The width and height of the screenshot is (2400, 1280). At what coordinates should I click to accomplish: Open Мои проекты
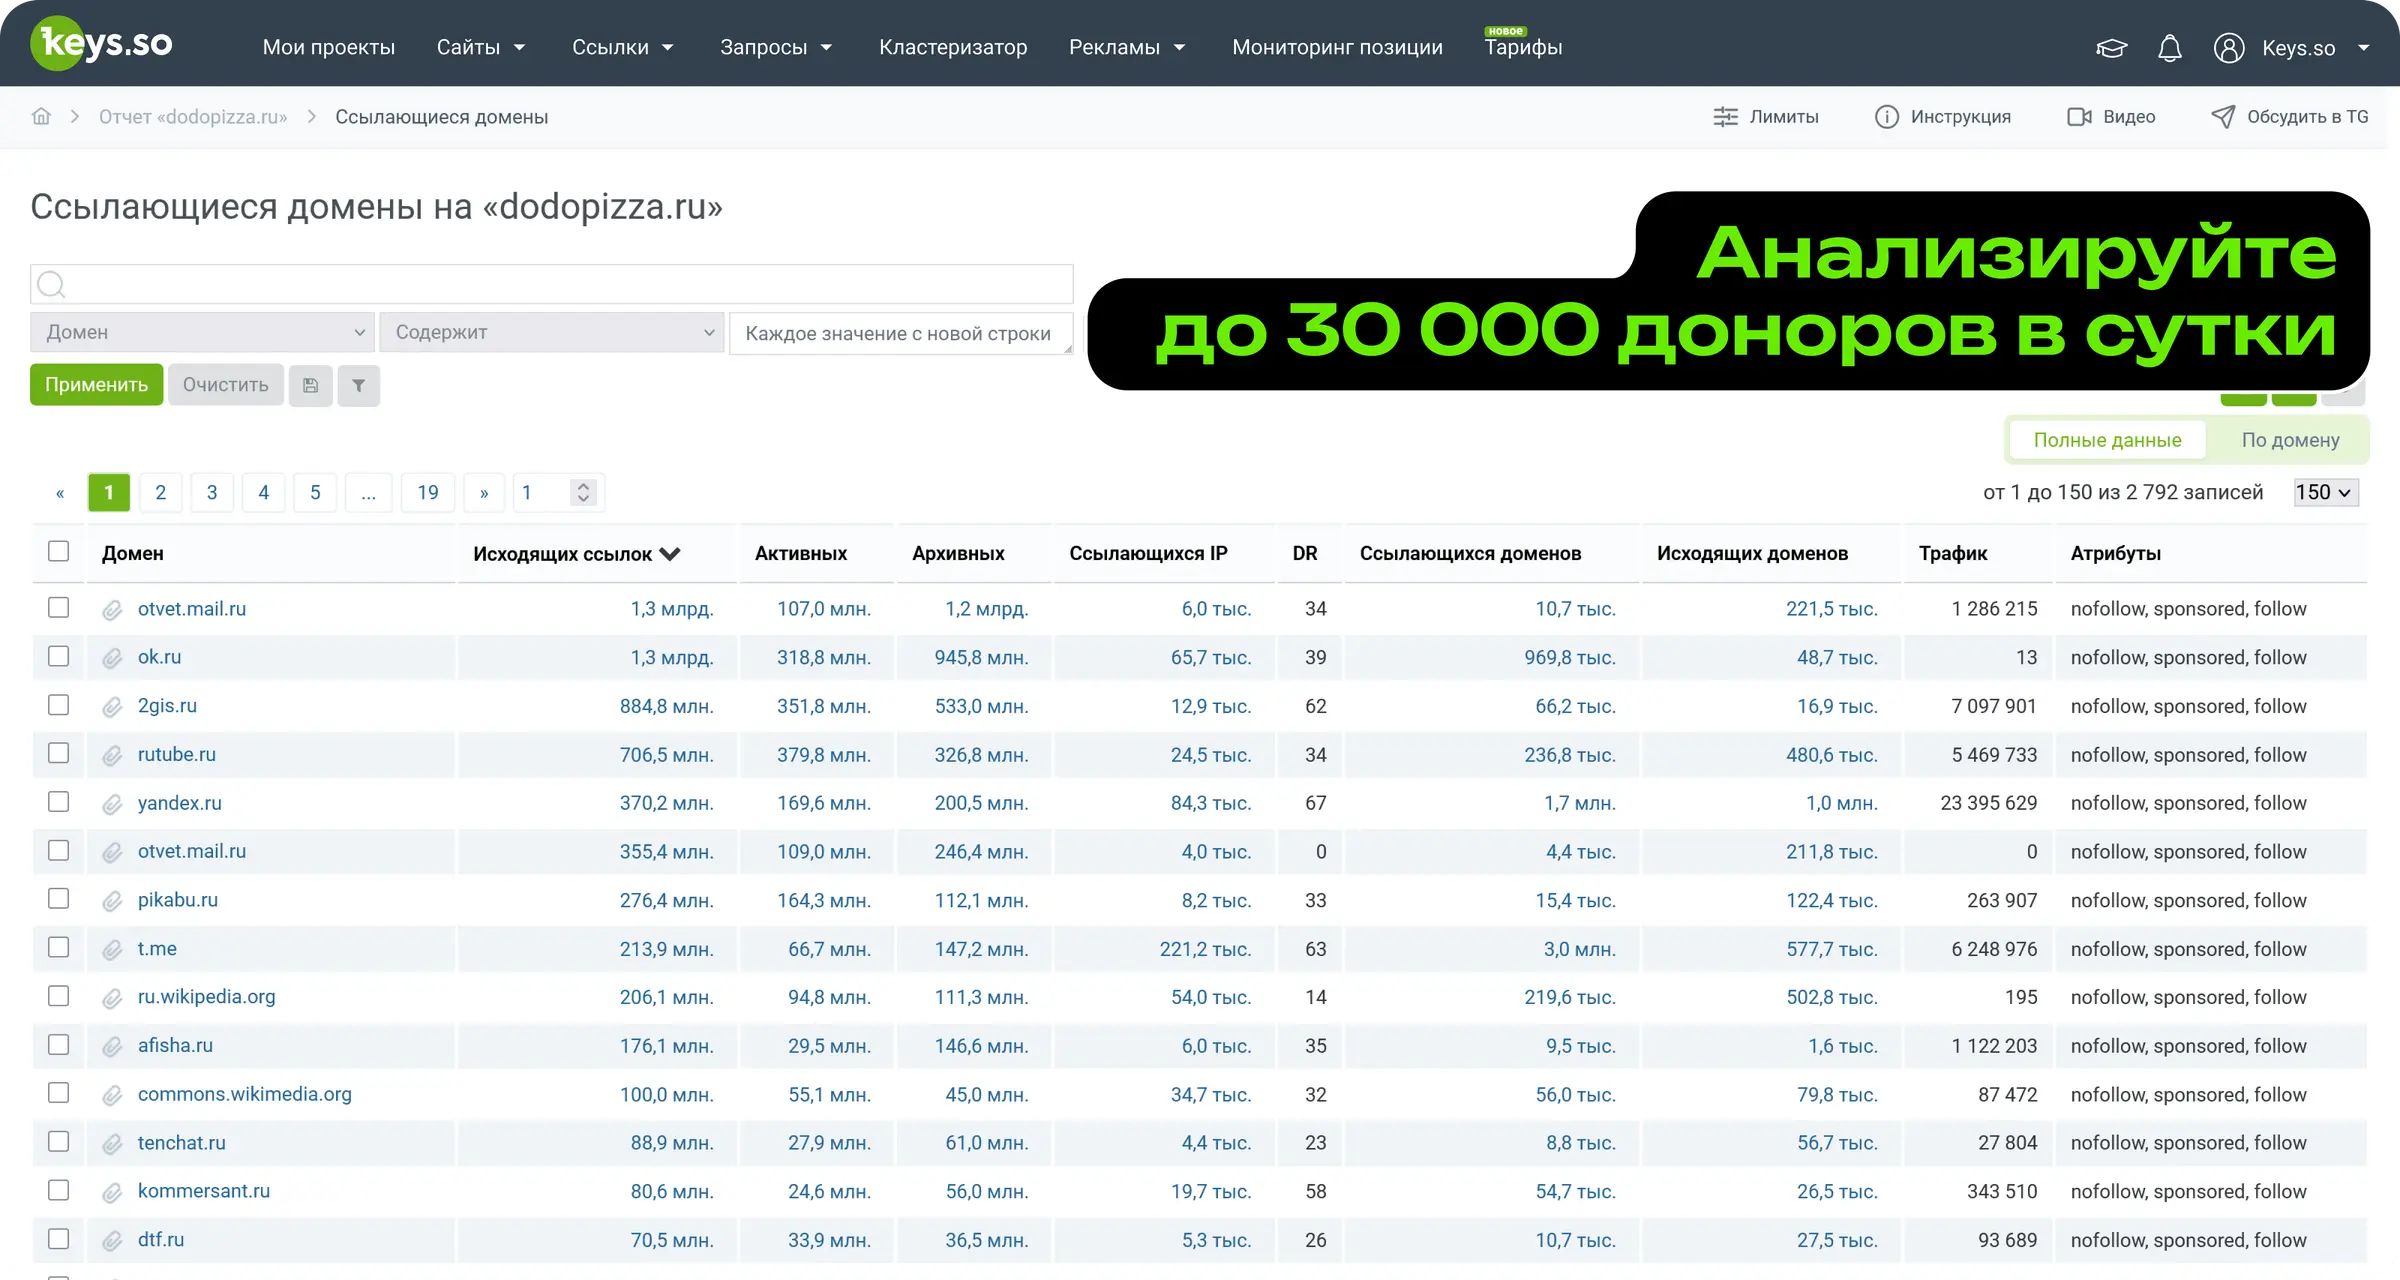click(329, 47)
